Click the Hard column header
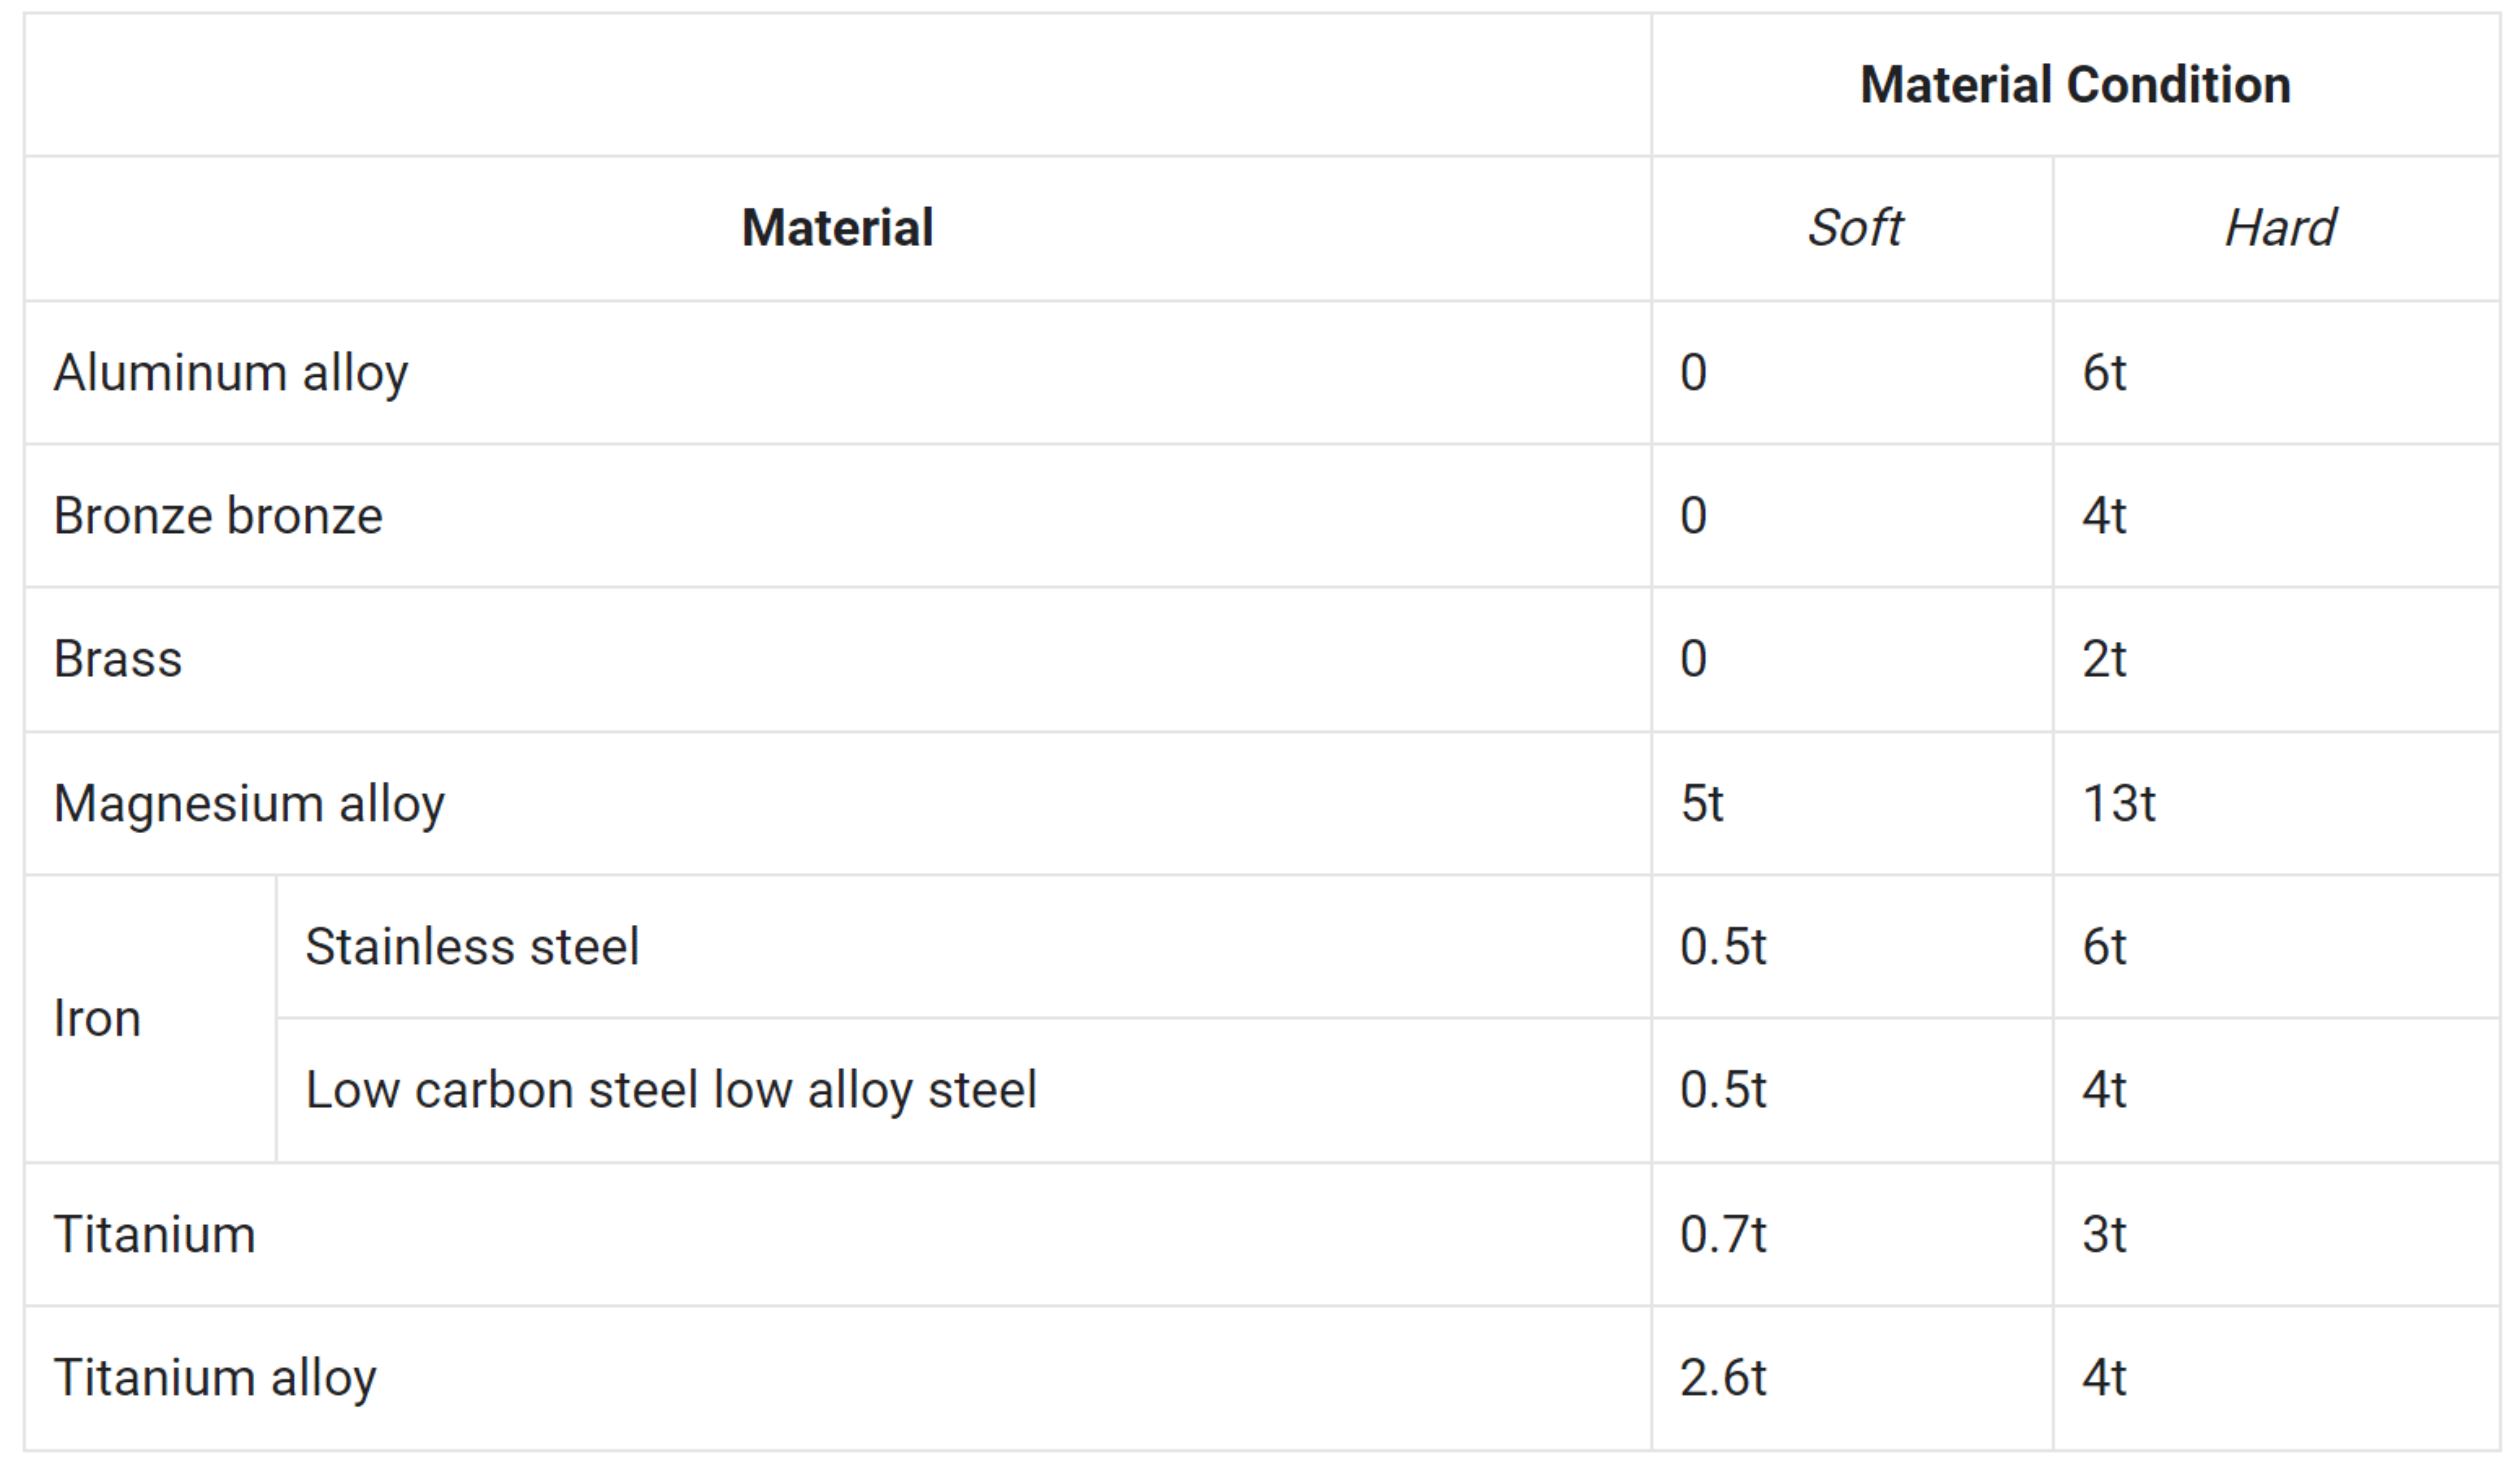The width and height of the screenshot is (2520, 1475). [x=2279, y=228]
